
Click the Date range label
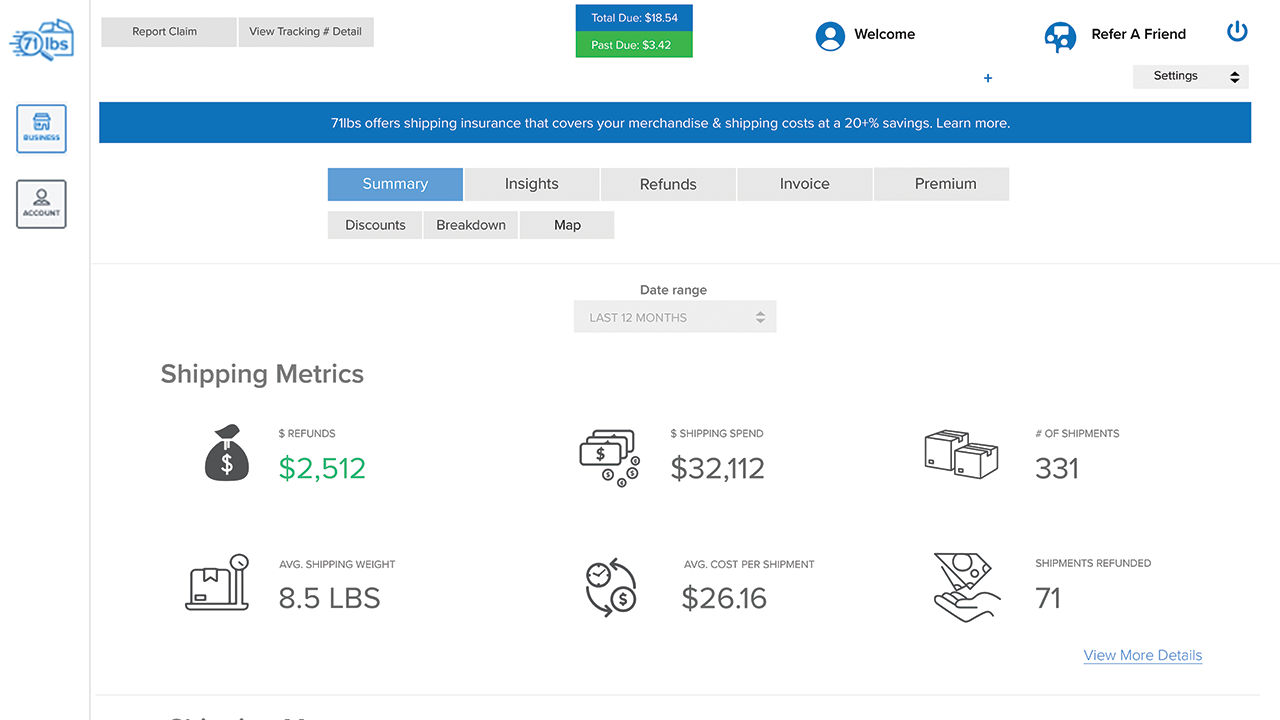(674, 290)
